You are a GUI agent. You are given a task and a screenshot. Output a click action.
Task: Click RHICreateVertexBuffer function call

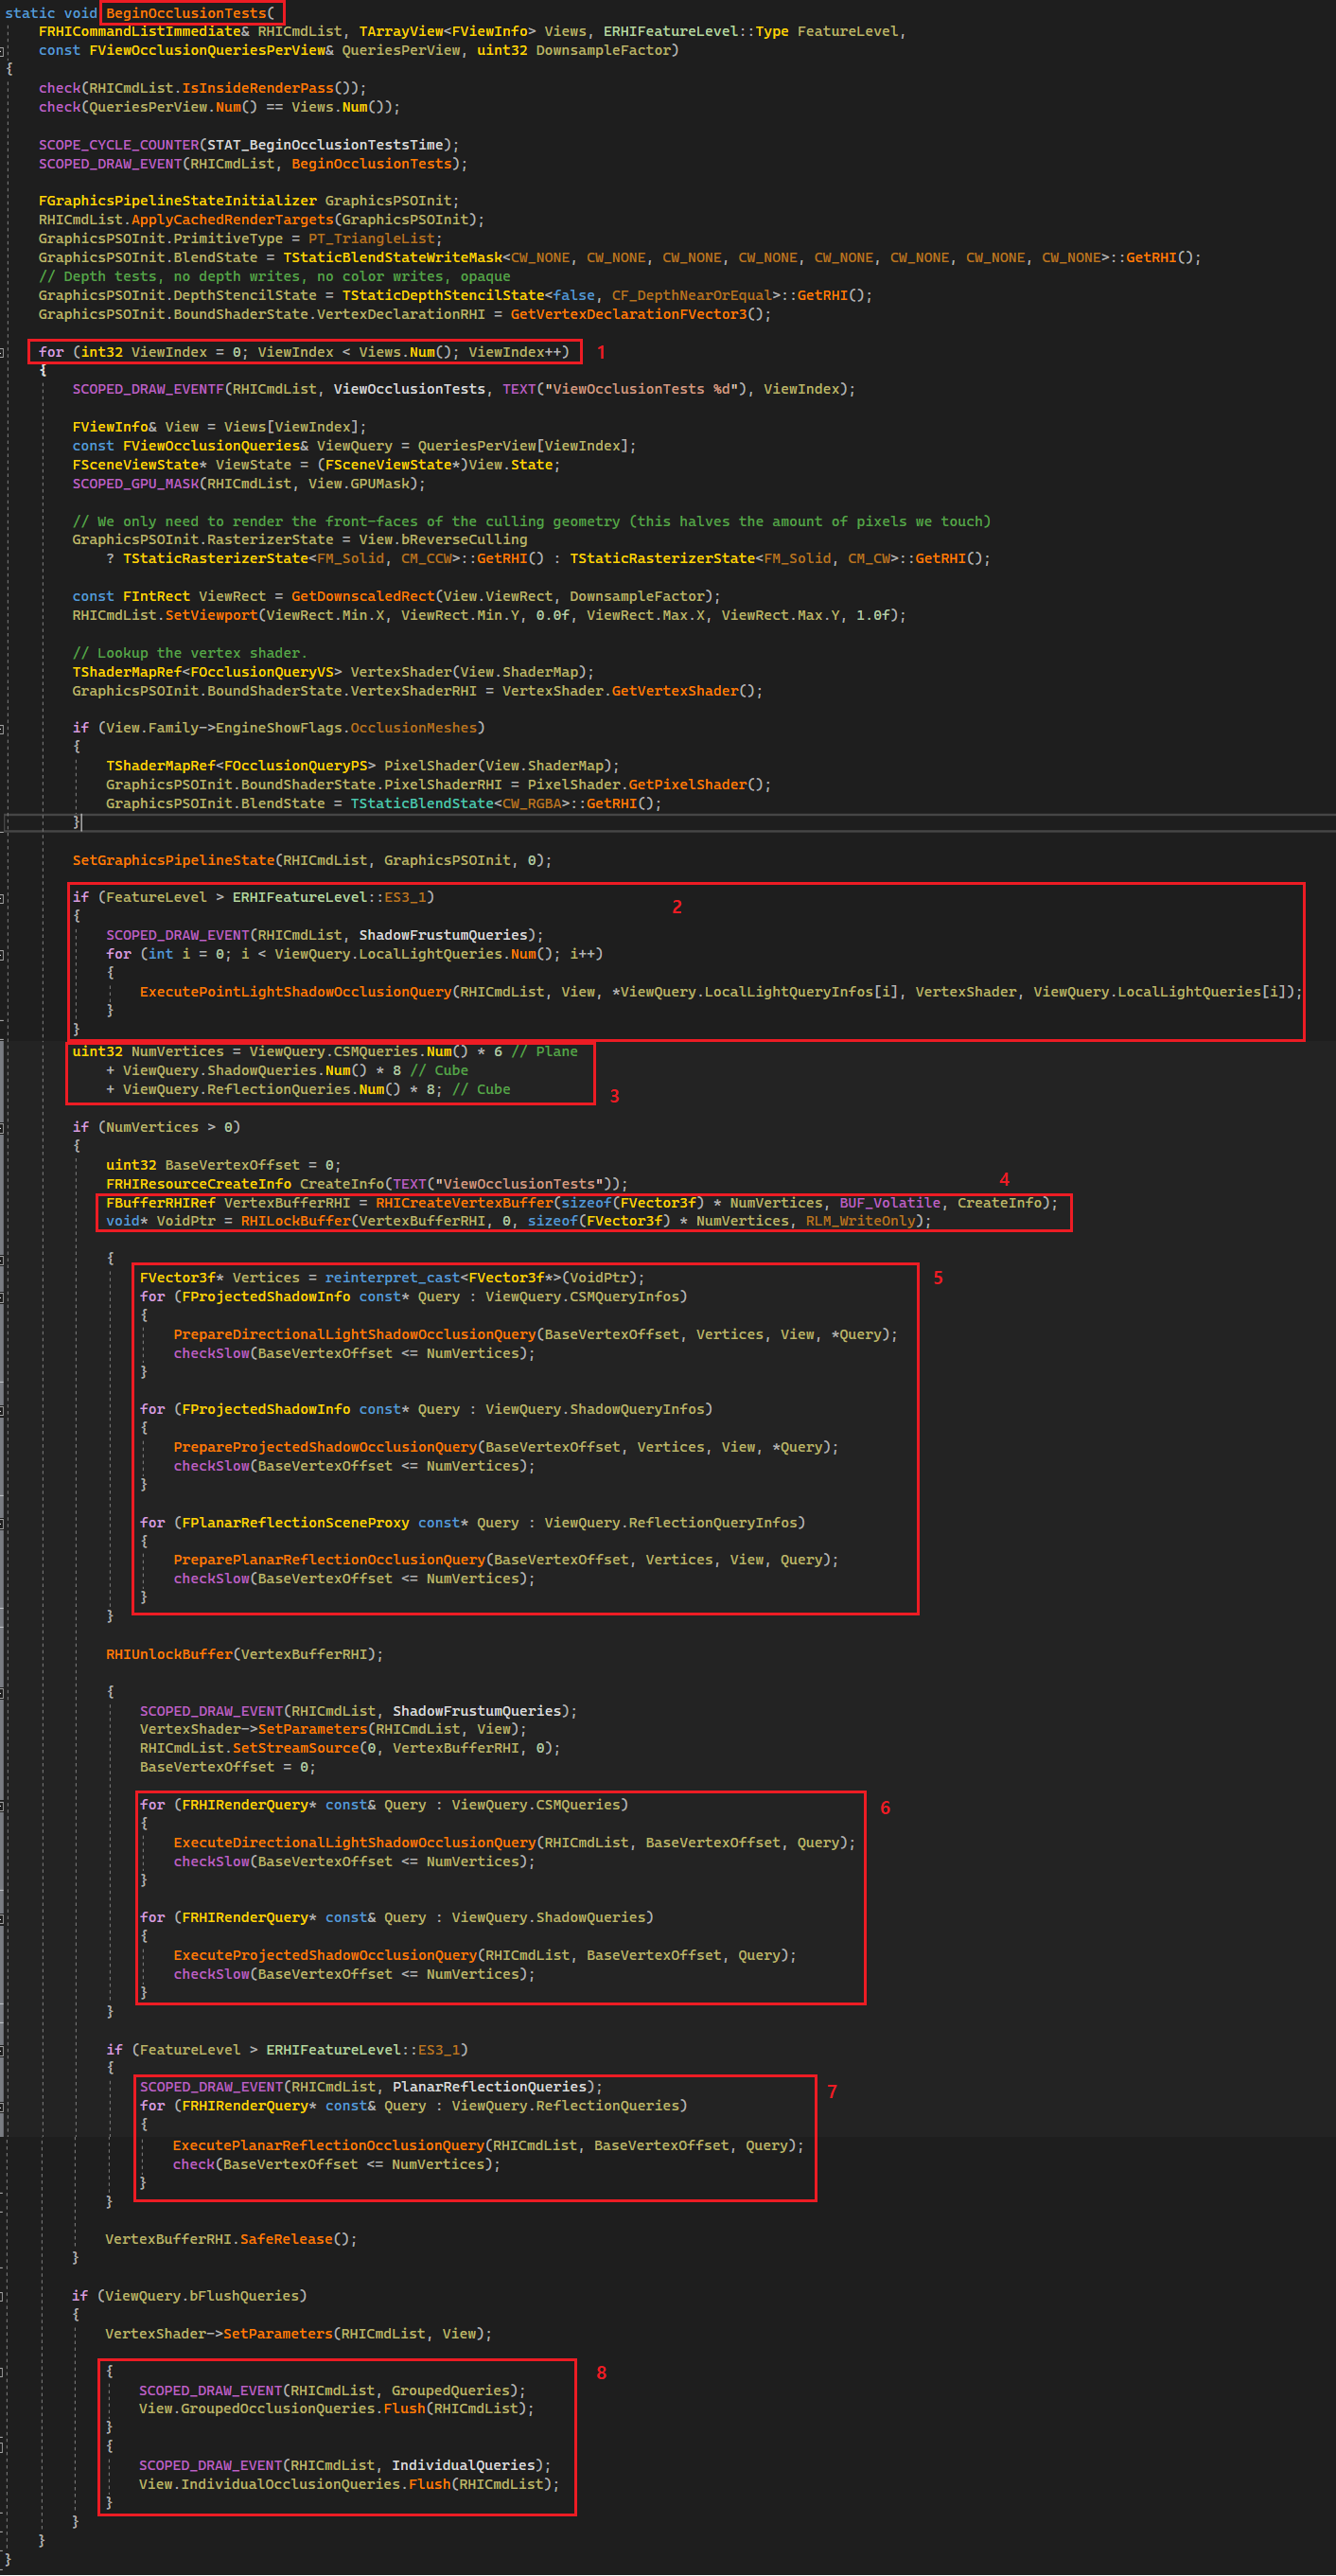pyautogui.click(x=464, y=1204)
